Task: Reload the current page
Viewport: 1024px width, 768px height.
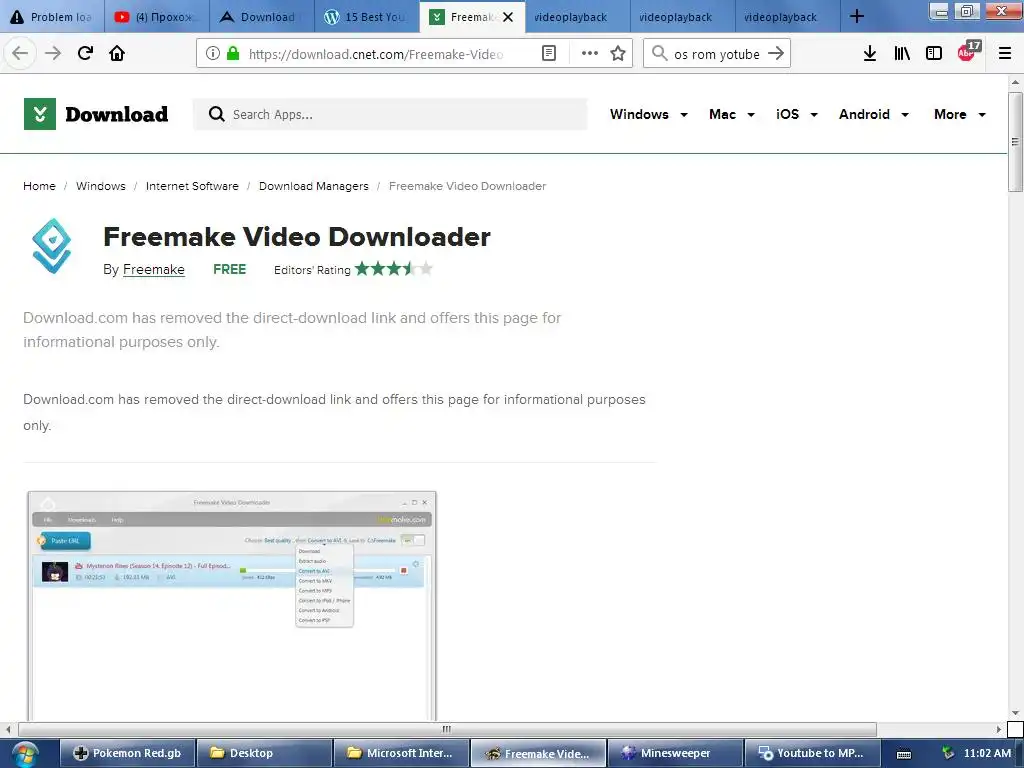Action: (x=86, y=53)
